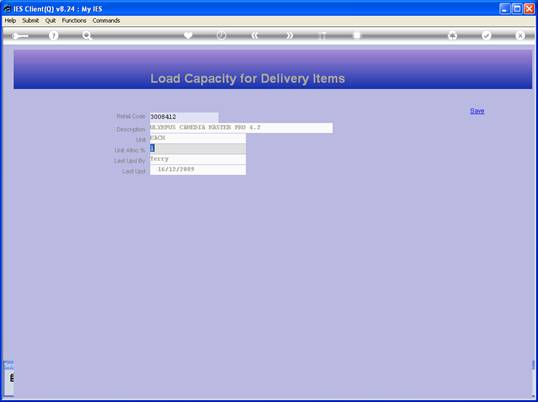Click the Description text field
Screen dimensions: 538x402
[241, 128]
